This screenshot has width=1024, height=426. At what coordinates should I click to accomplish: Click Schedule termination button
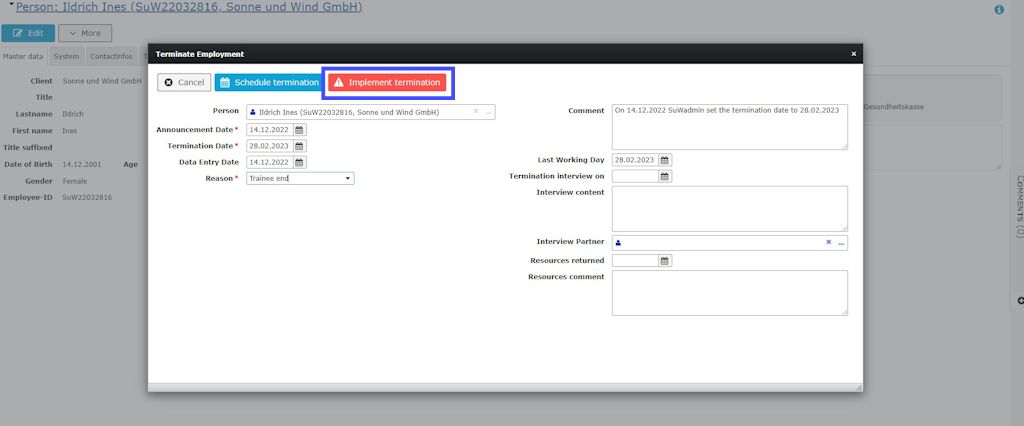tap(269, 82)
